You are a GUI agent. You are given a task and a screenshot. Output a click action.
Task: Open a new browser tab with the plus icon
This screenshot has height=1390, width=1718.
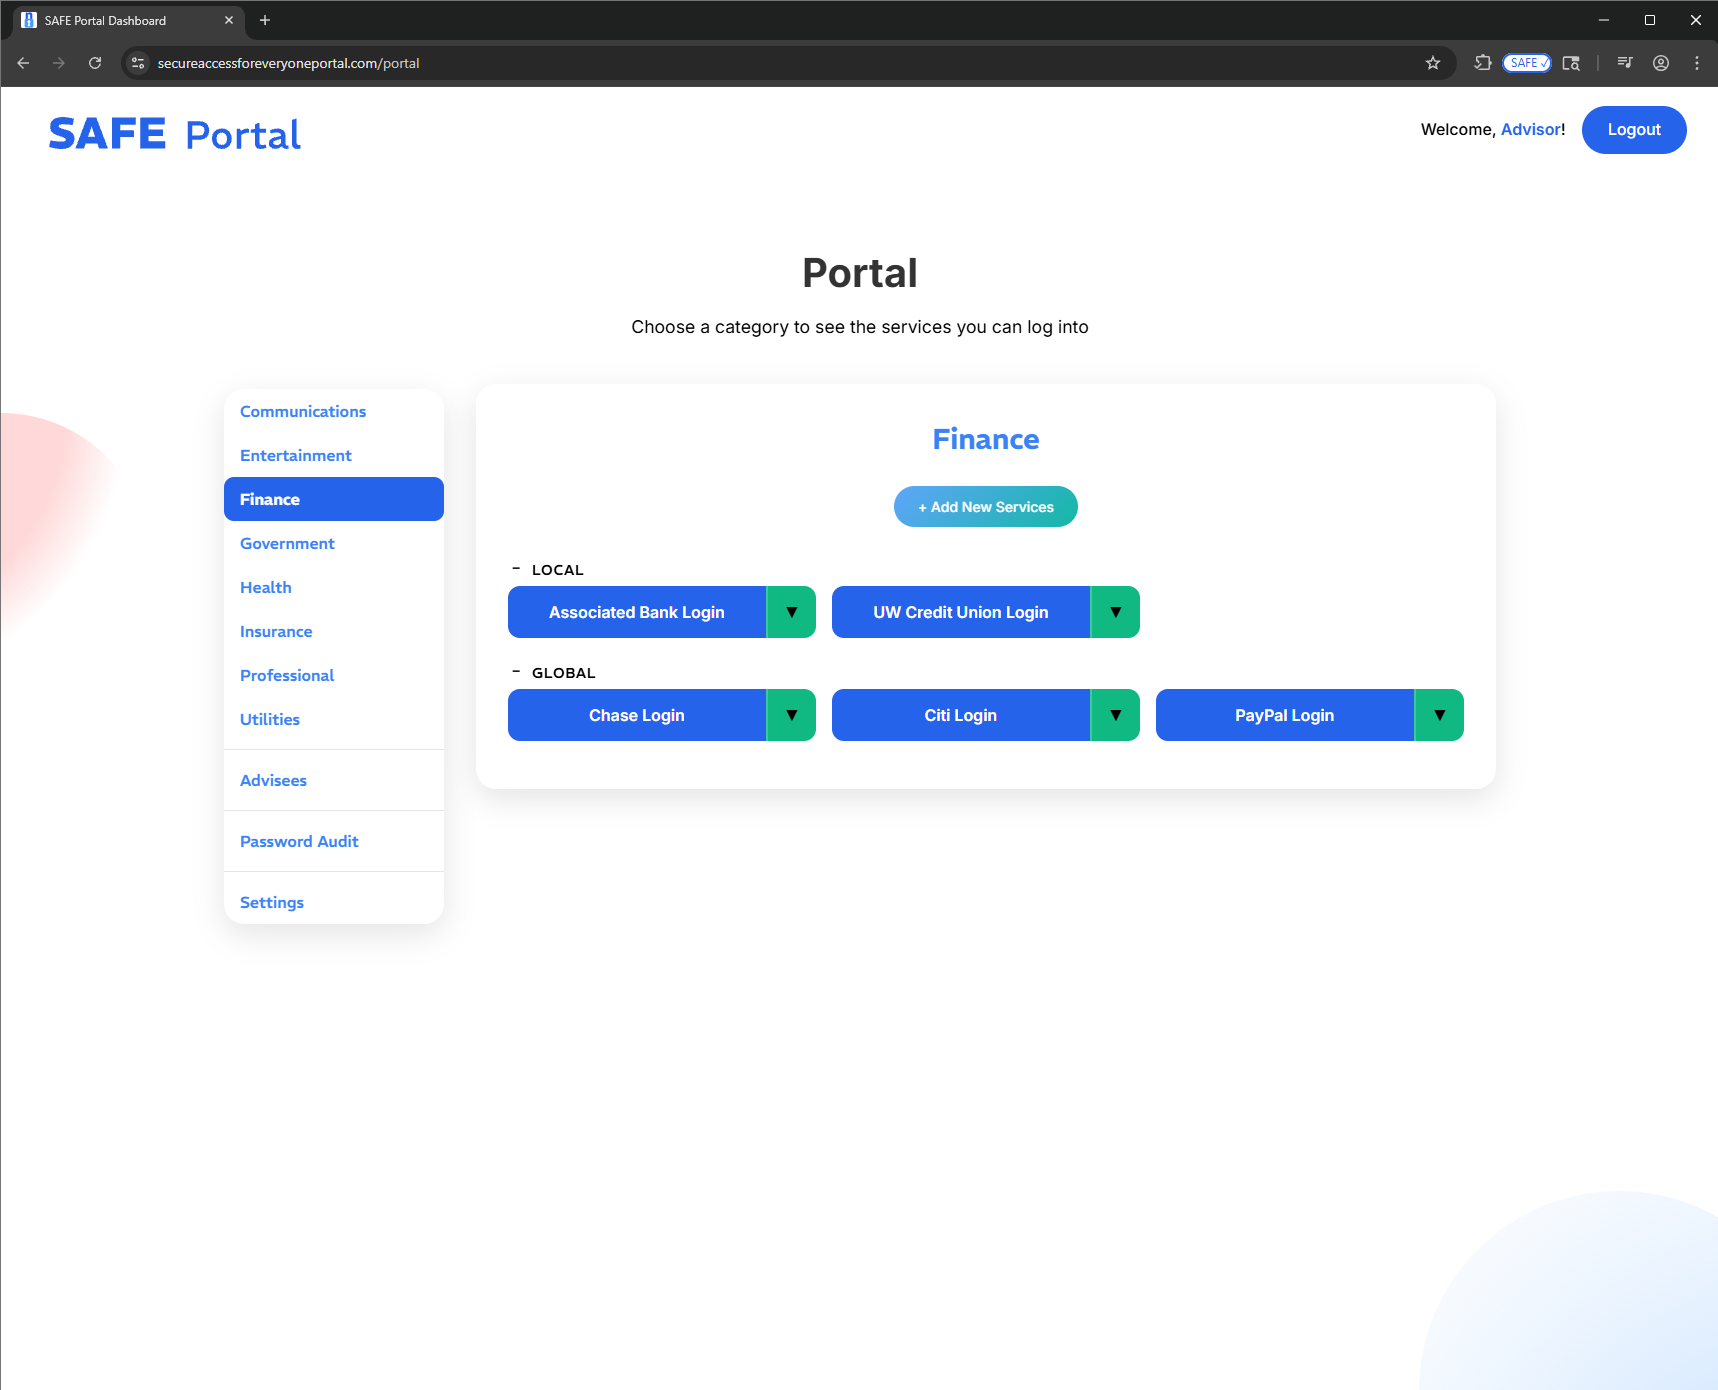(264, 20)
